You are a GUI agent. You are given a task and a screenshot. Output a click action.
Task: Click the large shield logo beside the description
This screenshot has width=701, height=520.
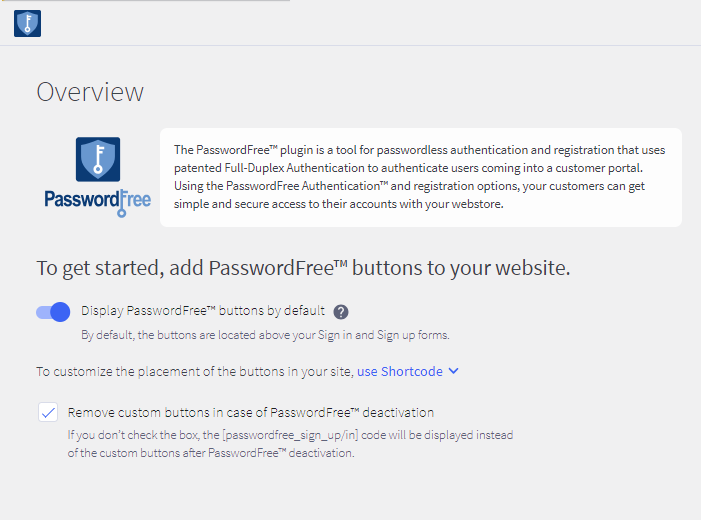(x=98, y=159)
